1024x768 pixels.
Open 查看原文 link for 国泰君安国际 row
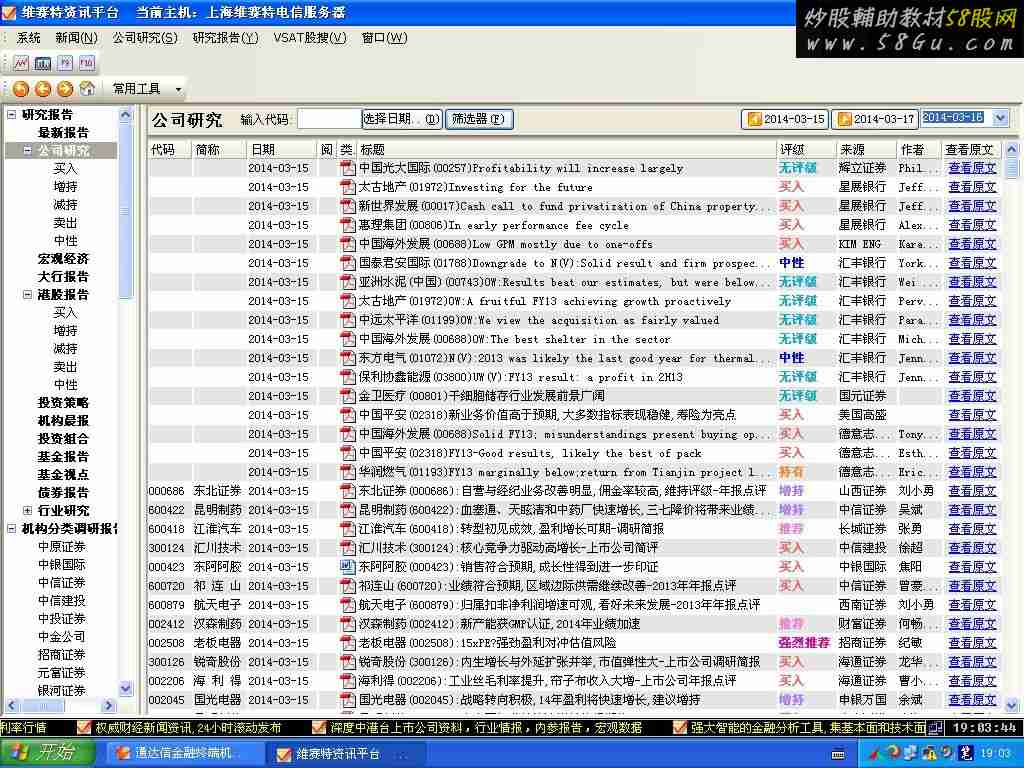[972, 263]
